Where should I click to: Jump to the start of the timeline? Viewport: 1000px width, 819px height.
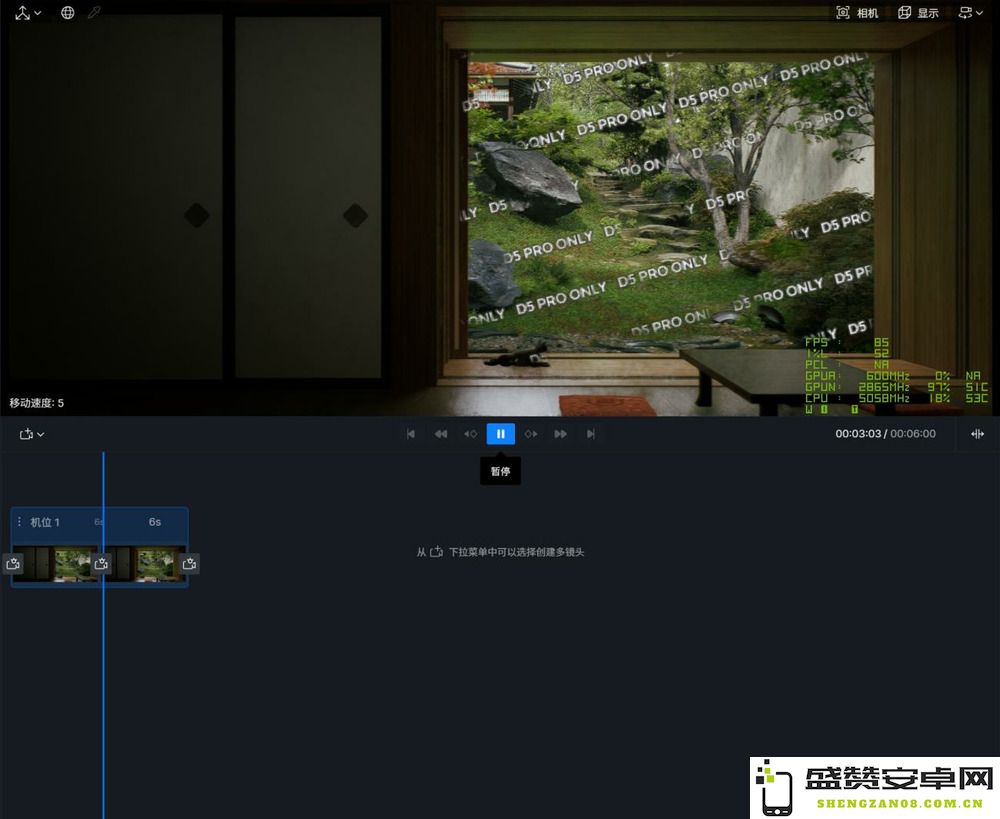click(411, 434)
